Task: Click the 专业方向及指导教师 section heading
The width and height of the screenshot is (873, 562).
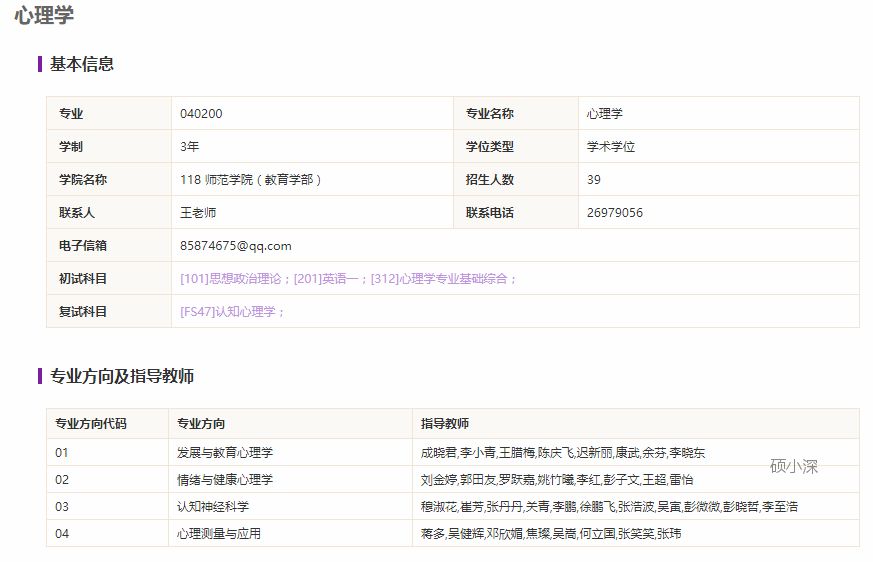Action: pos(122,376)
